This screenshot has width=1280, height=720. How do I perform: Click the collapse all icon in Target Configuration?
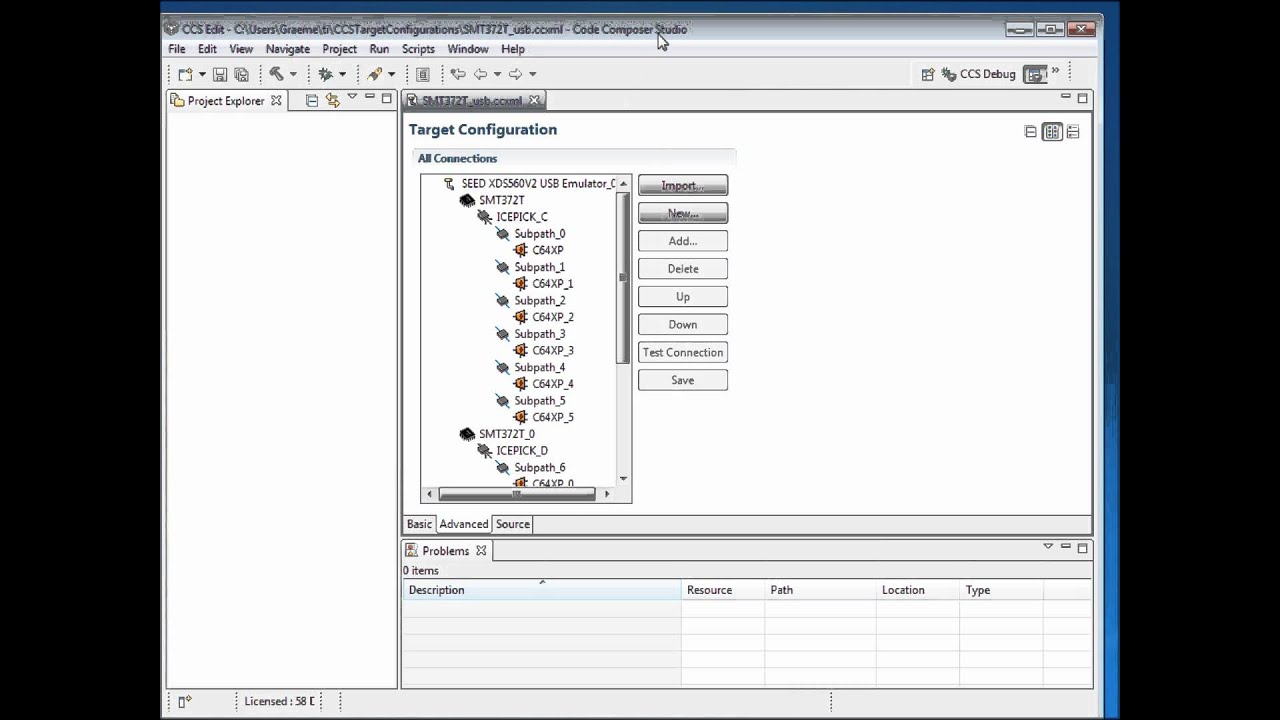(1031, 132)
